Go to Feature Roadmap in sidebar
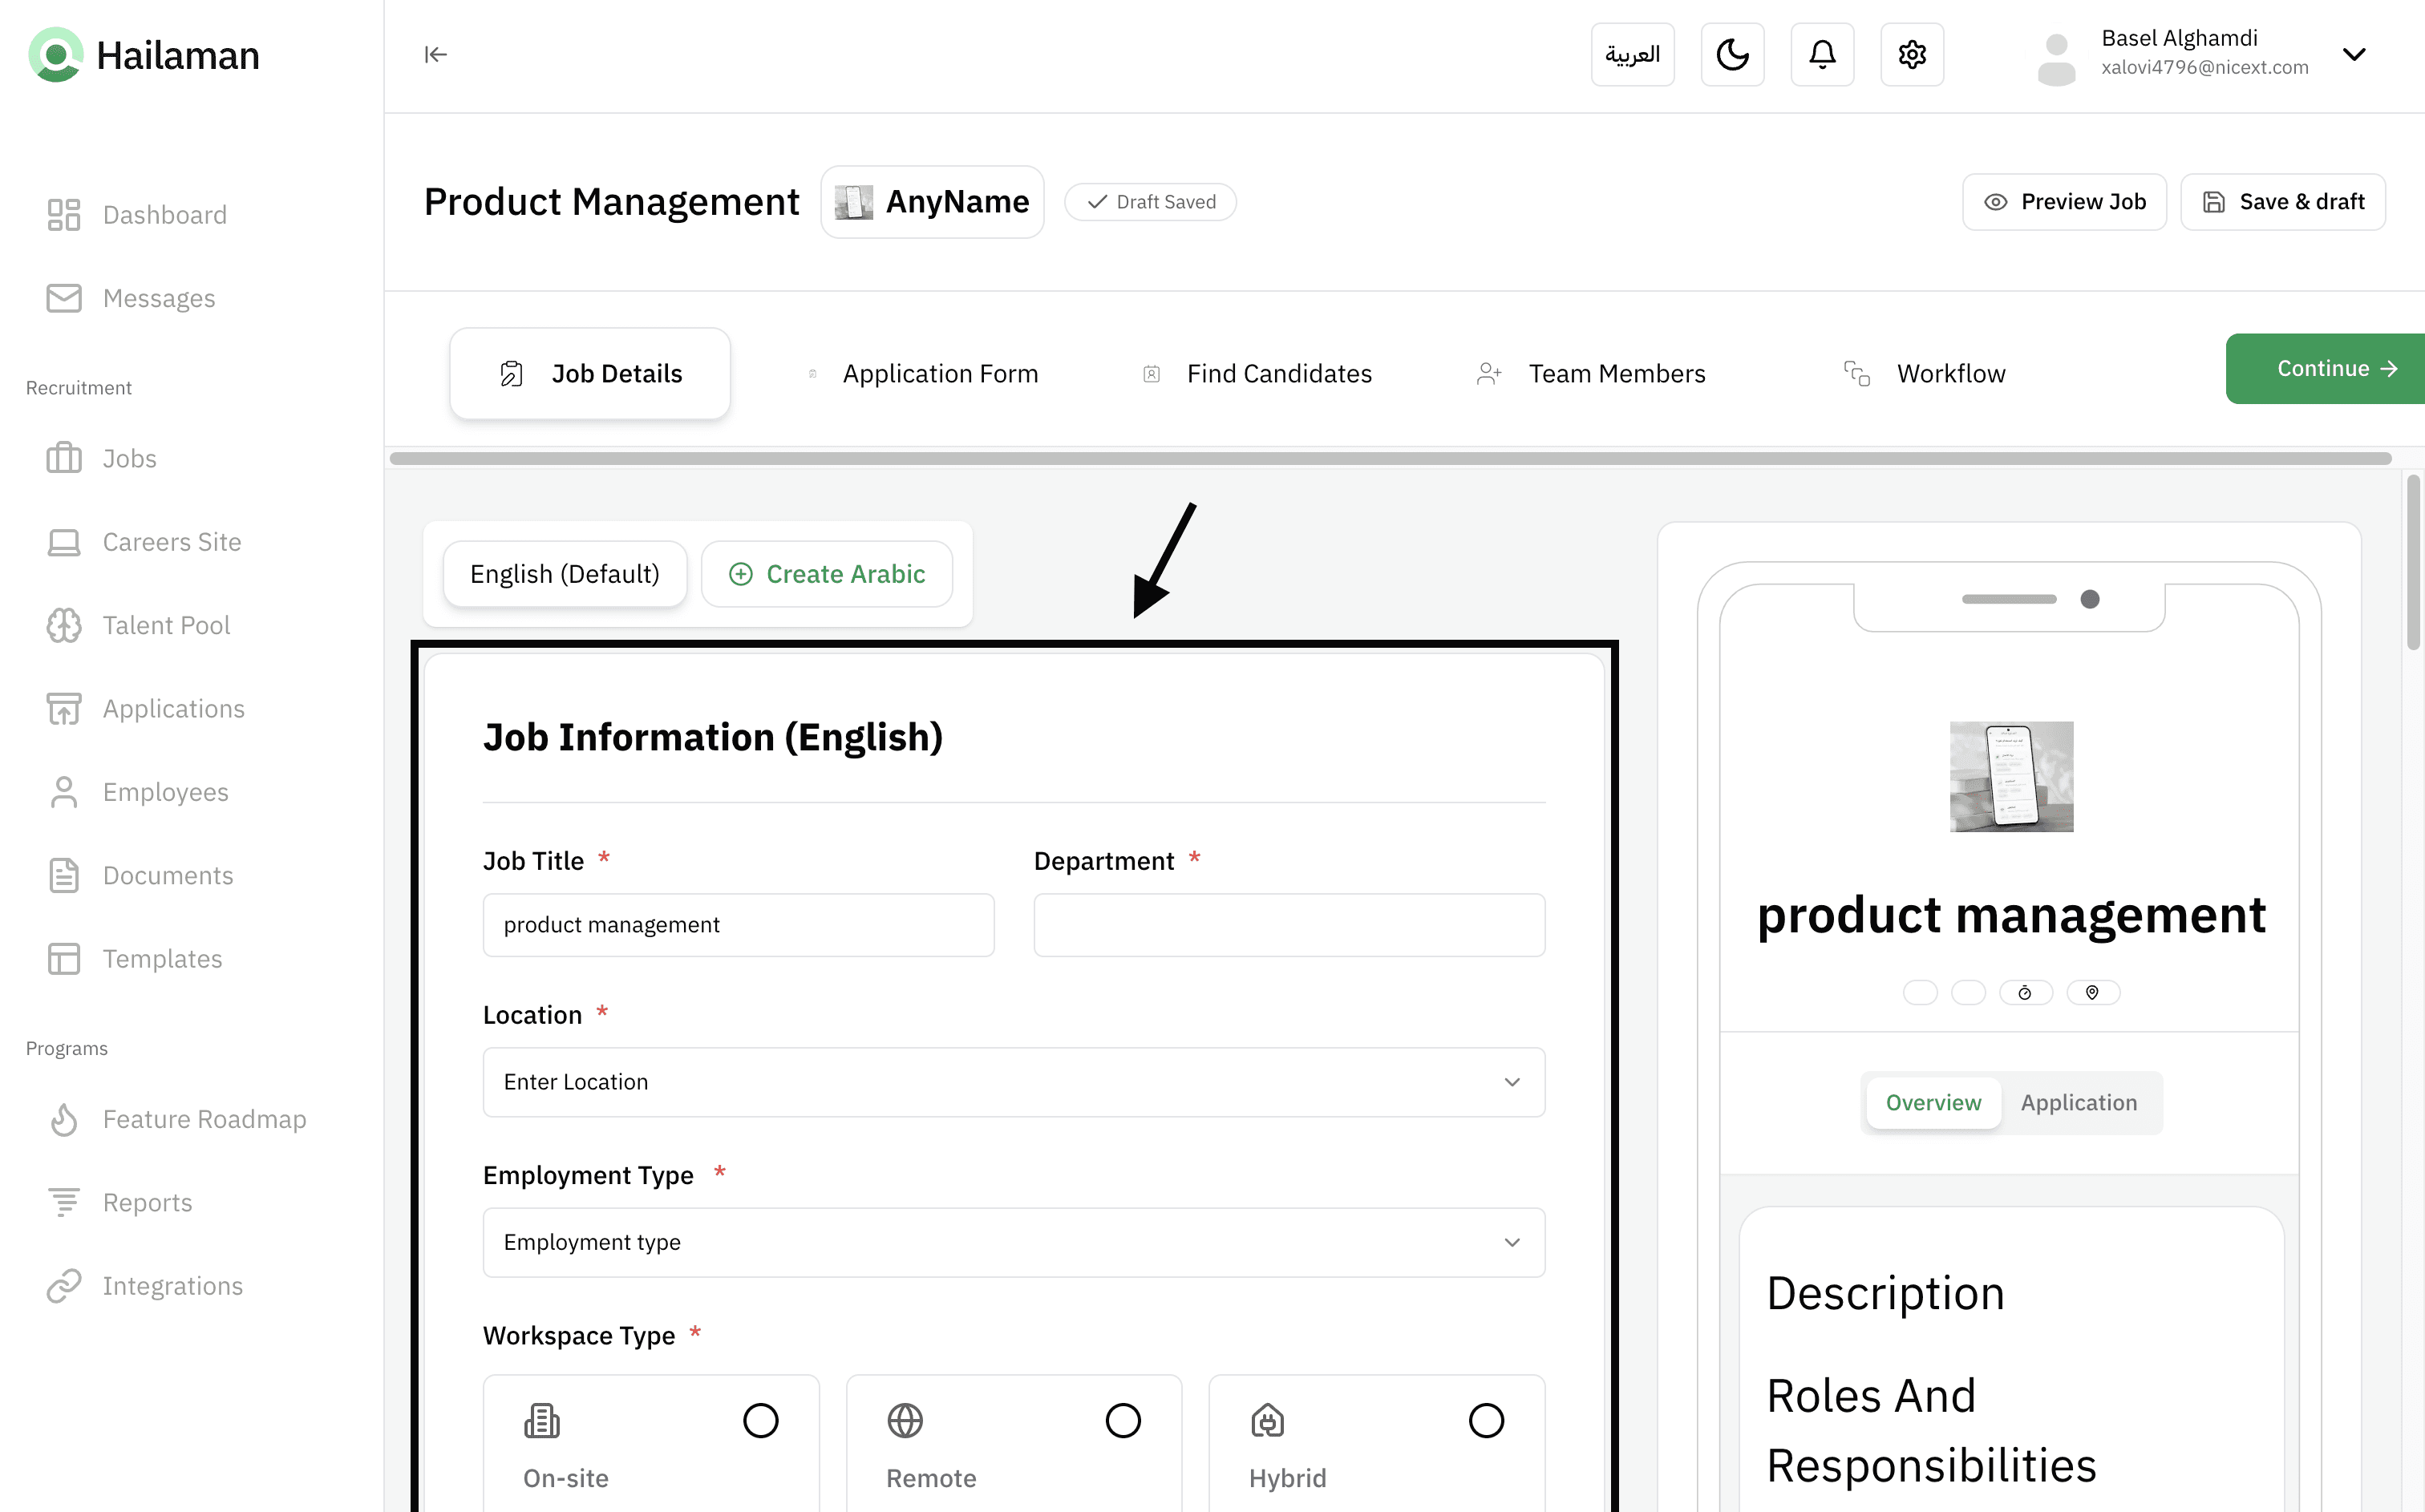The image size is (2425, 1512). [x=204, y=1119]
